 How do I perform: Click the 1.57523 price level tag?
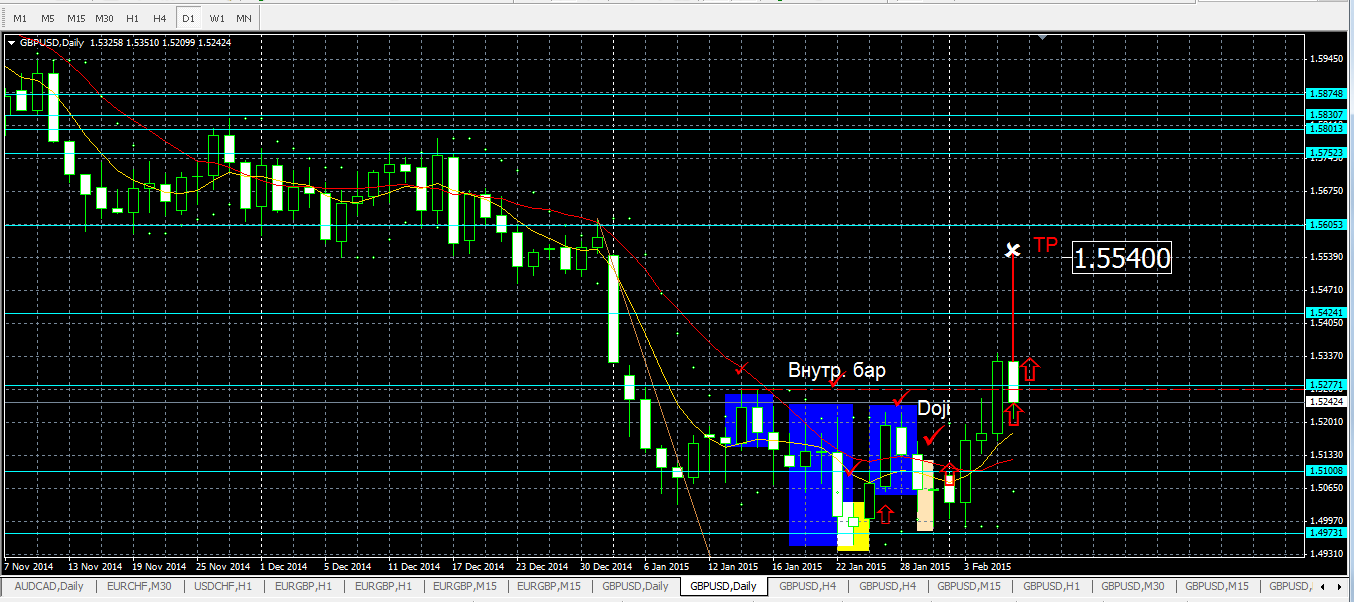coord(1327,153)
